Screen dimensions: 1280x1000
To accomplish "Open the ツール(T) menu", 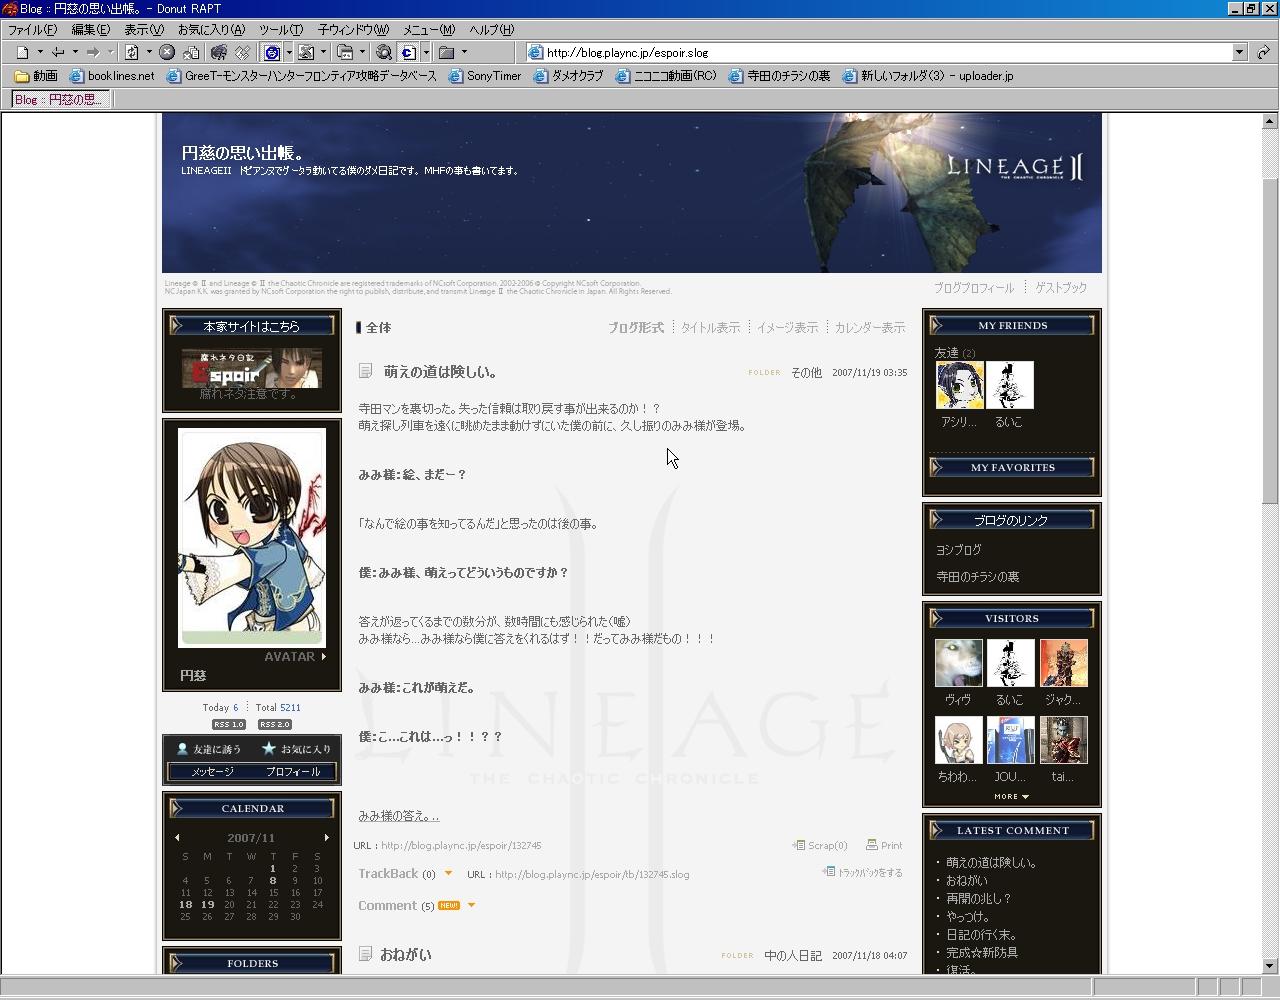I will pos(281,30).
